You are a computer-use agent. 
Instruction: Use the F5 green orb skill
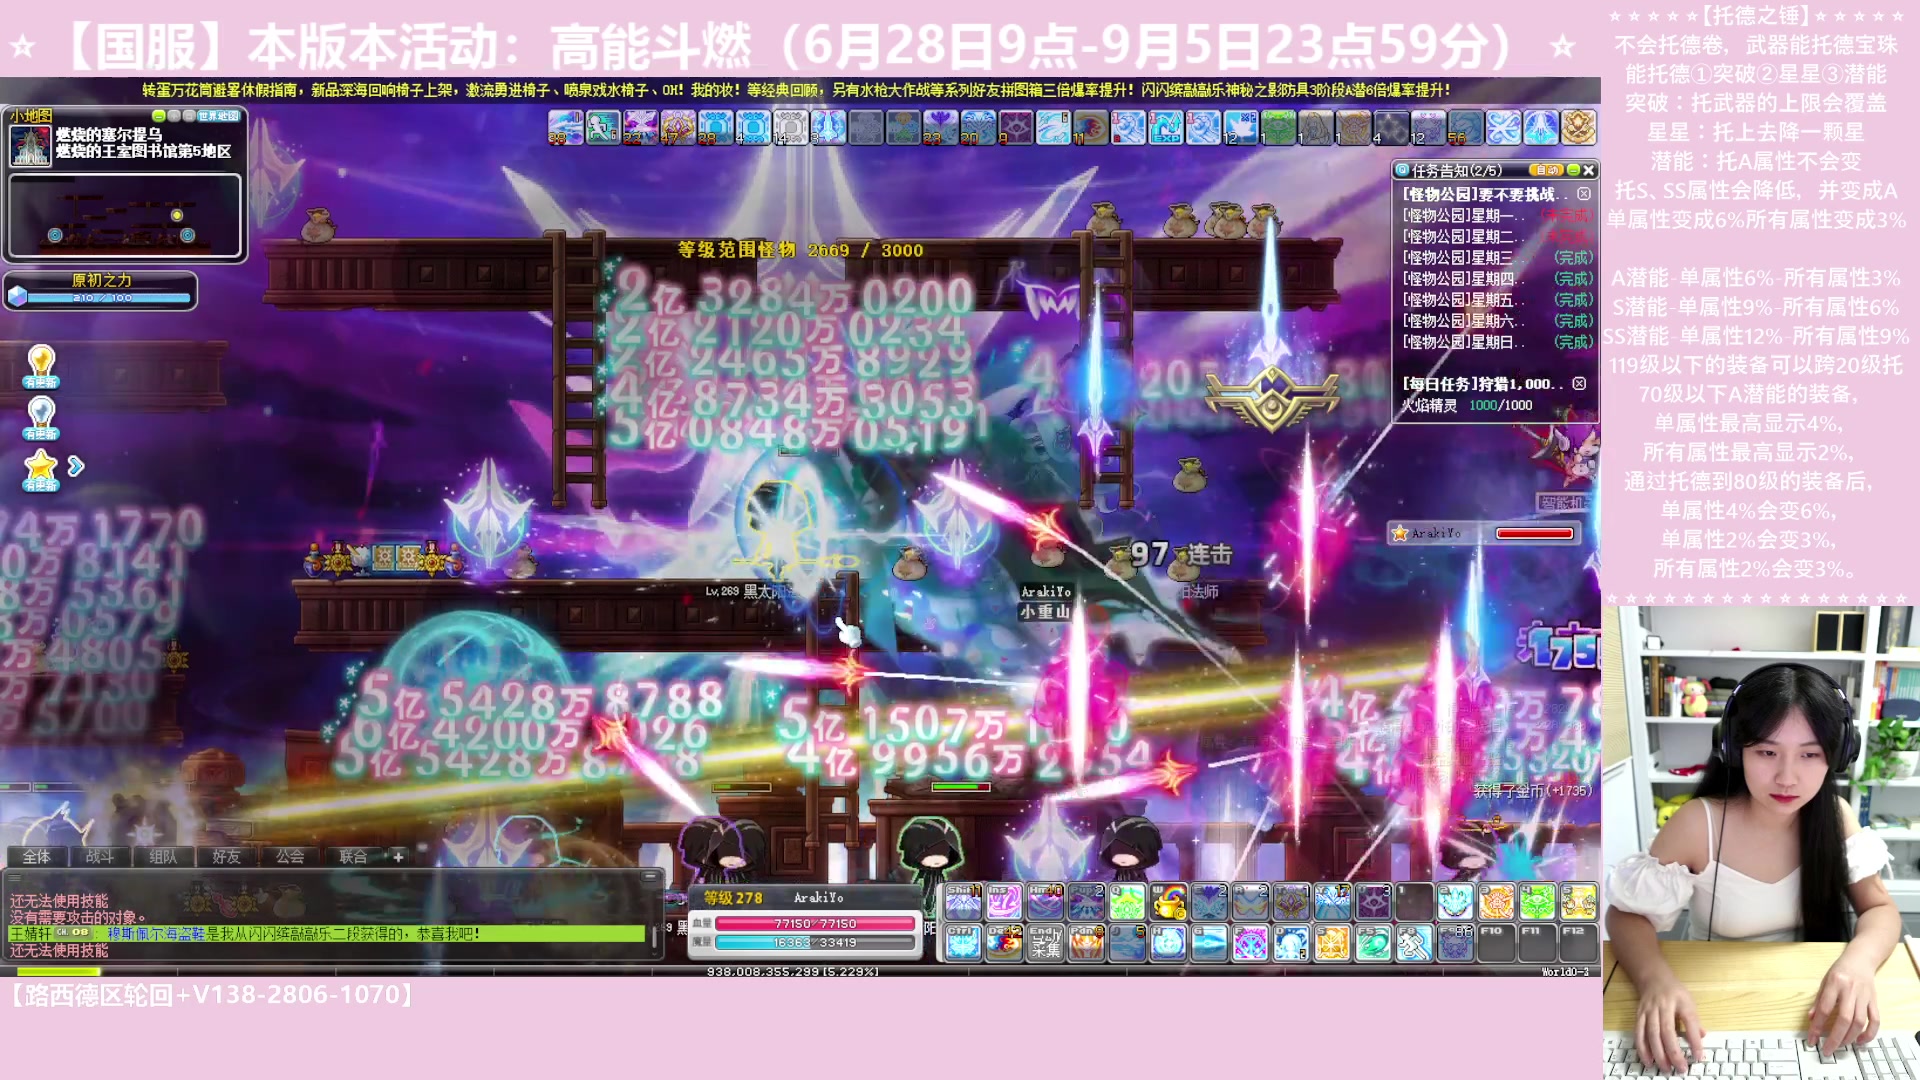(1373, 942)
